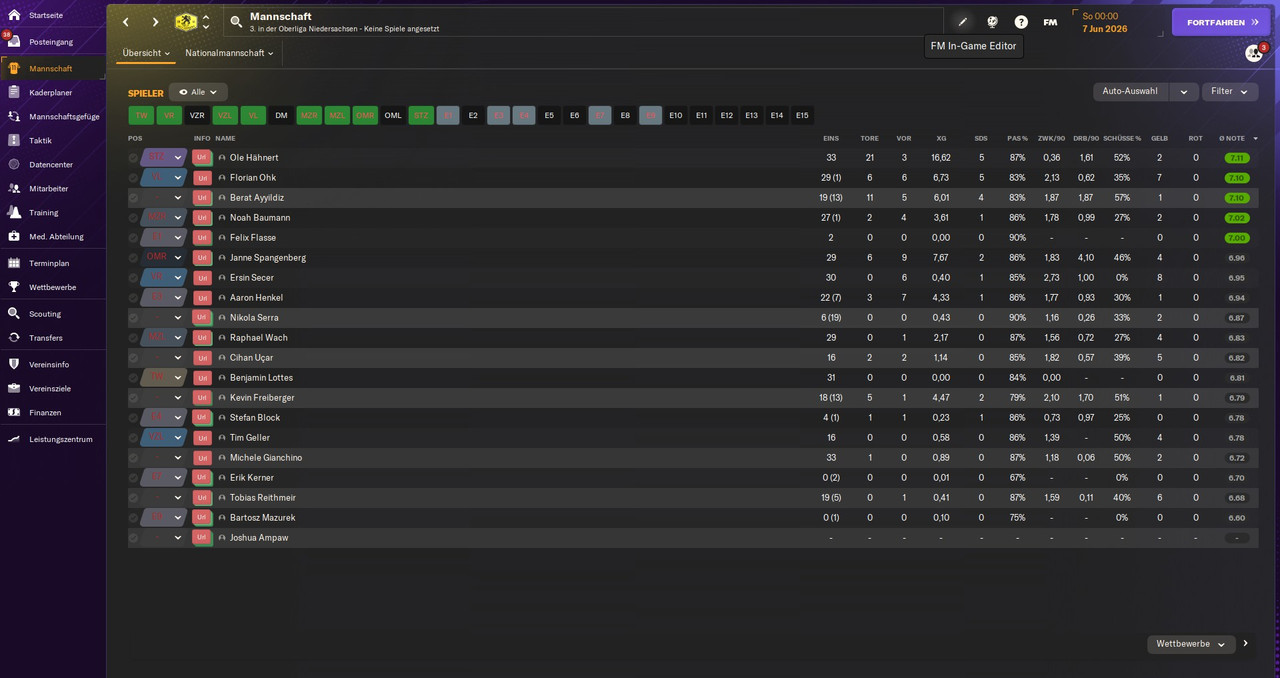Go to Training in sidebar
This screenshot has width=1280, height=678.
tap(43, 212)
